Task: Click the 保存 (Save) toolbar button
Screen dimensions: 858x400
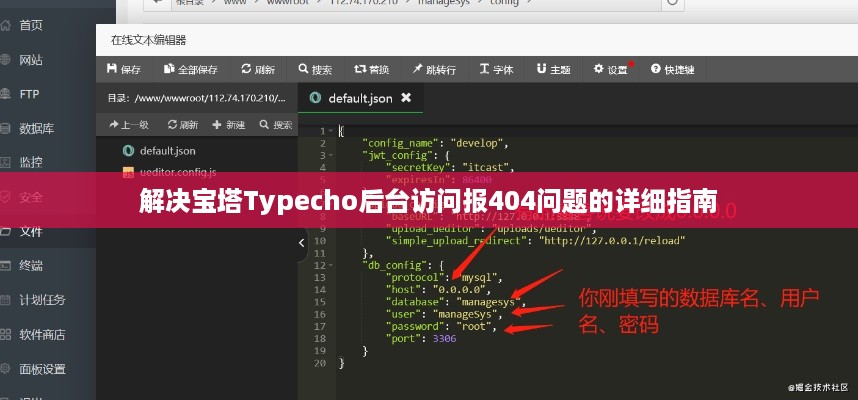Action: [x=124, y=69]
